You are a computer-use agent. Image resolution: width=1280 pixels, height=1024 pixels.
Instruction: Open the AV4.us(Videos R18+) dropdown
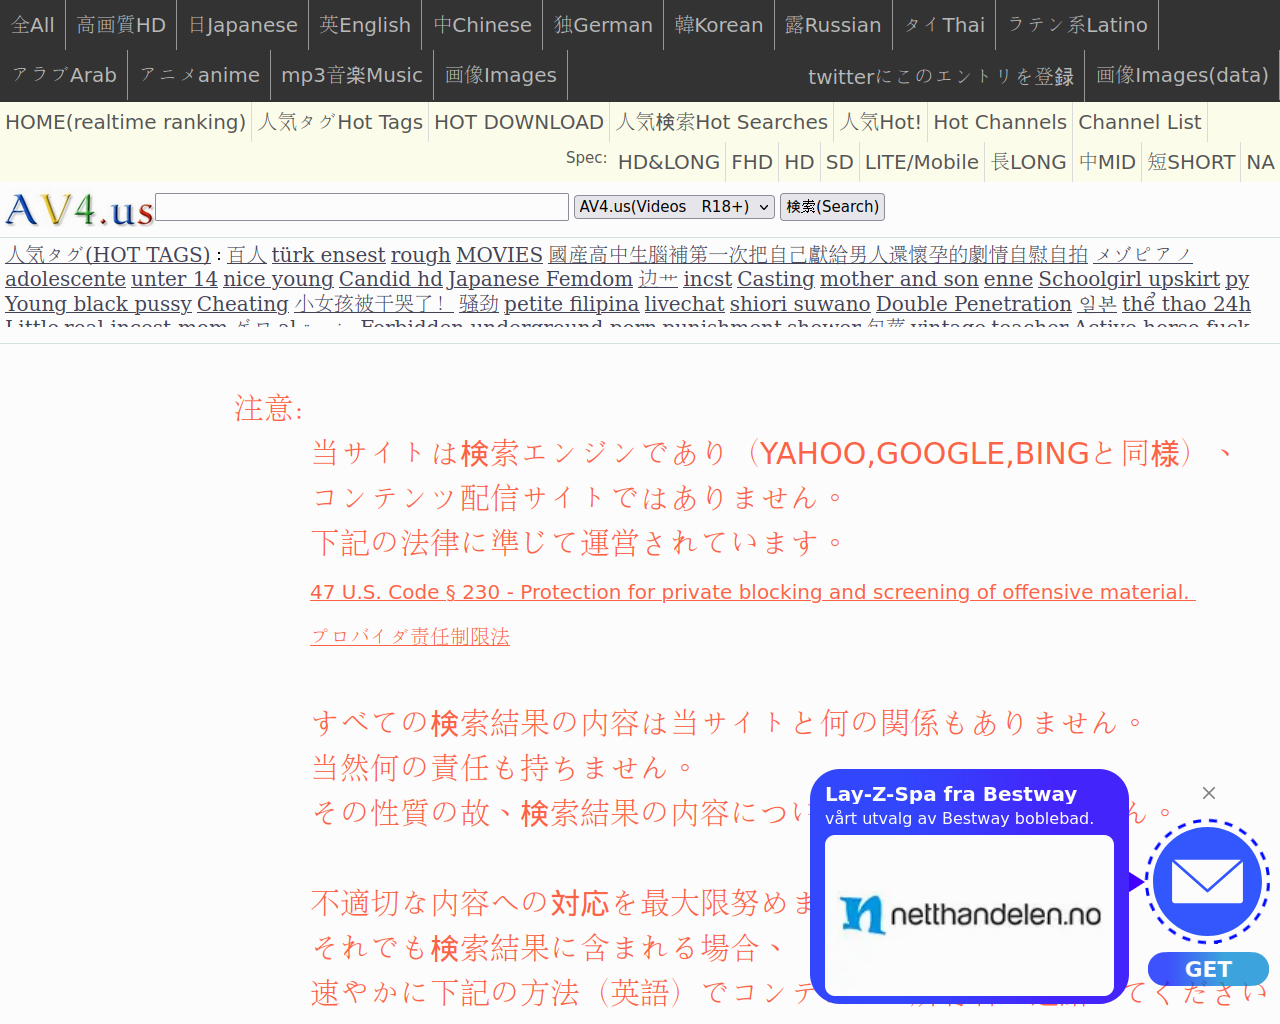[x=674, y=207]
